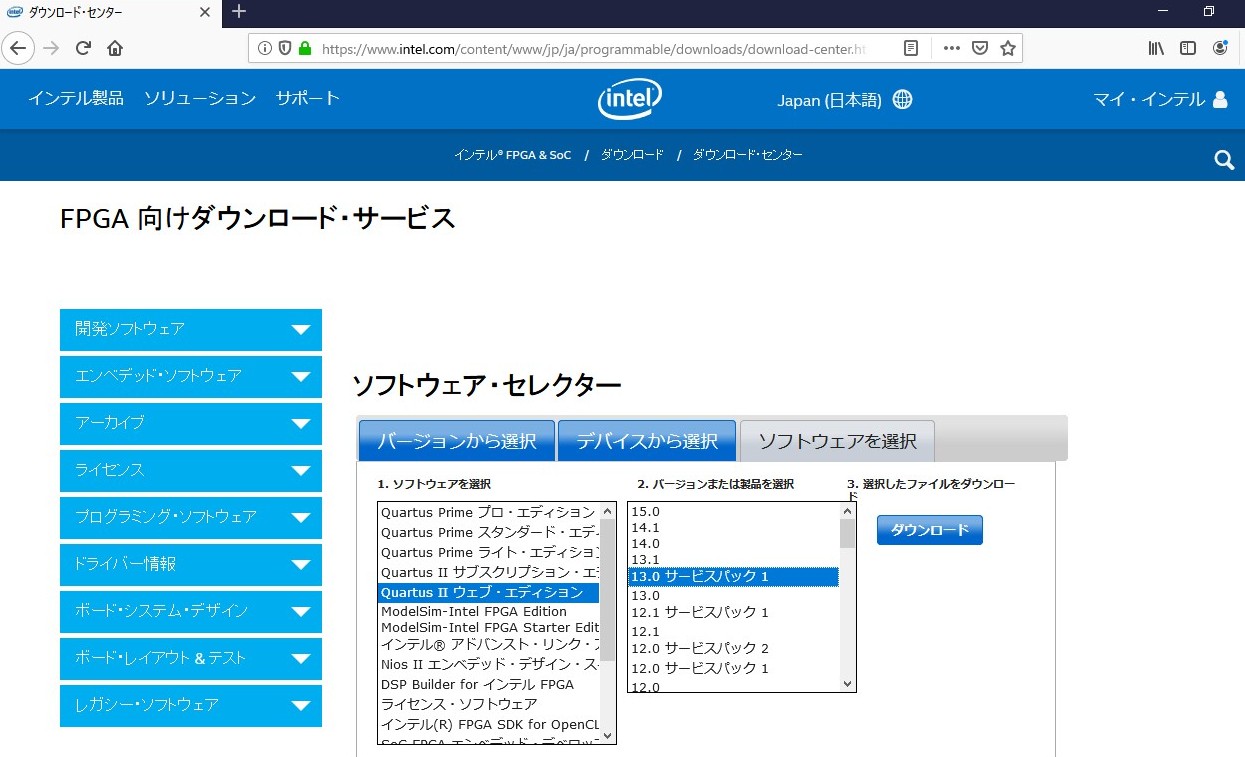Viewport: 1245px width, 757px height.
Task: Open the ソリューション menu
Action: pos(200,98)
